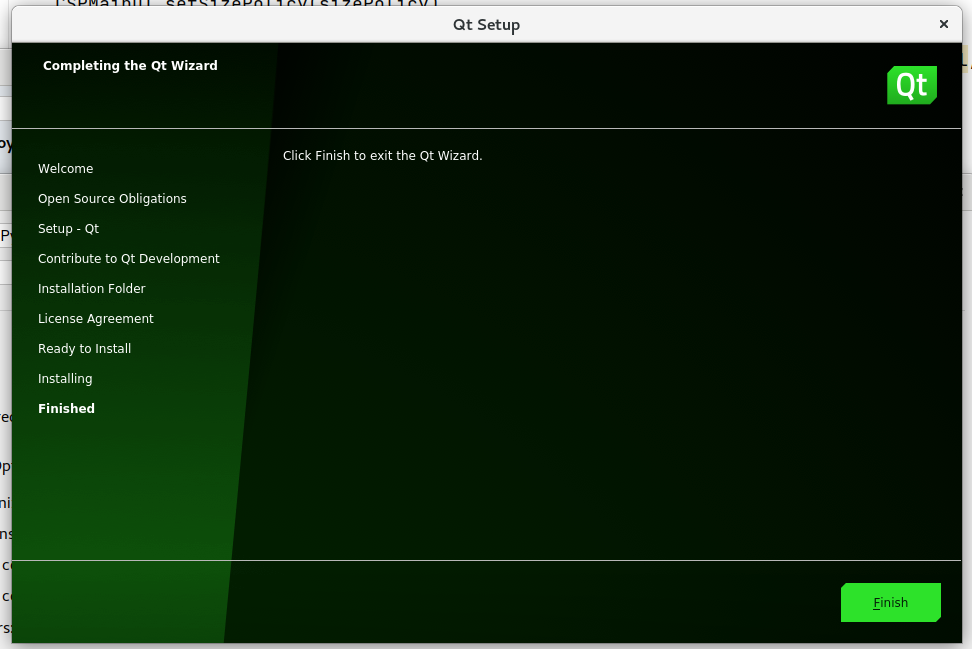The height and width of the screenshot is (649, 972).
Task: Select the Ready to Install step
Action: click(84, 348)
